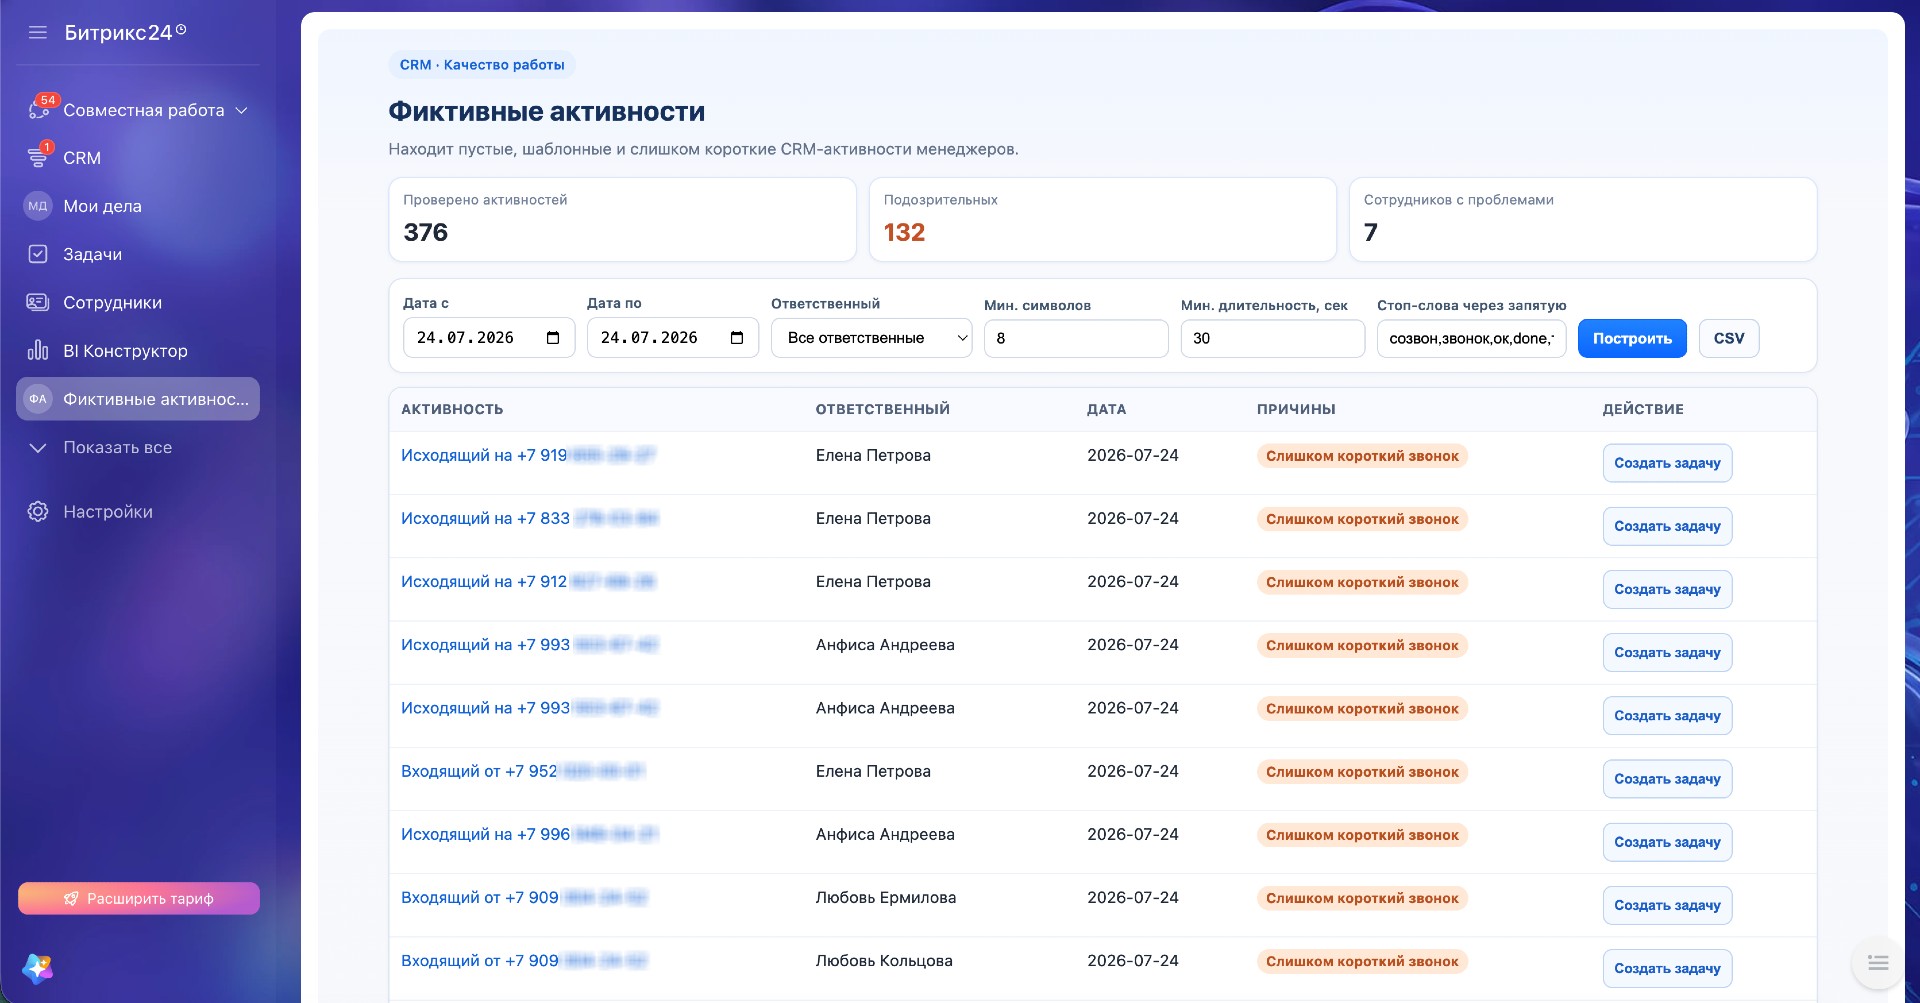The height and width of the screenshot is (1003, 1920).
Task: Click Анфиса Андреева in the +7 996 row
Action: coord(885,834)
